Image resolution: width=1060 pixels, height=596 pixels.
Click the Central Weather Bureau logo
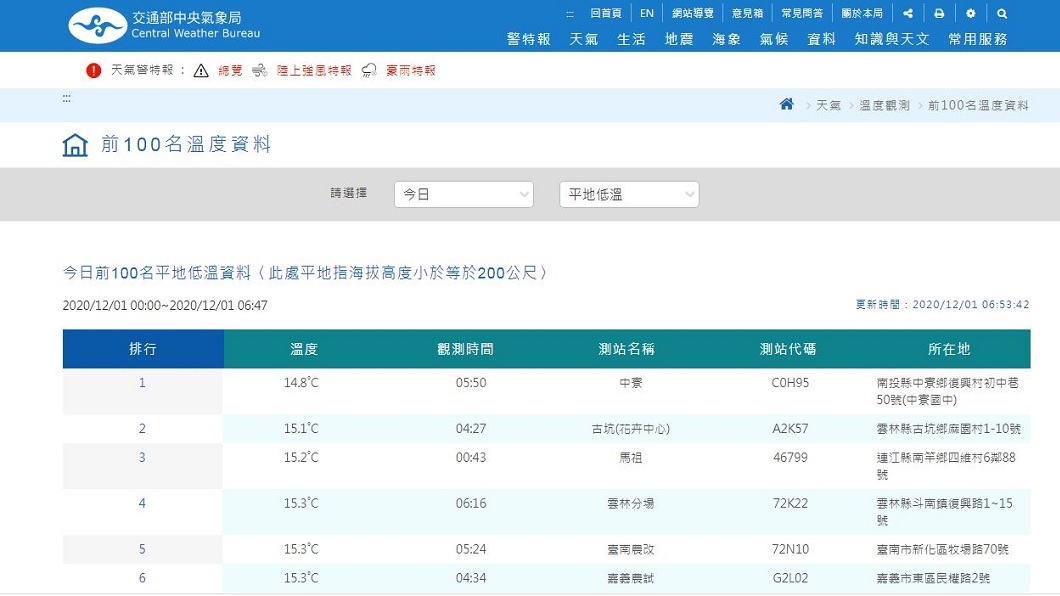click(x=164, y=26)
